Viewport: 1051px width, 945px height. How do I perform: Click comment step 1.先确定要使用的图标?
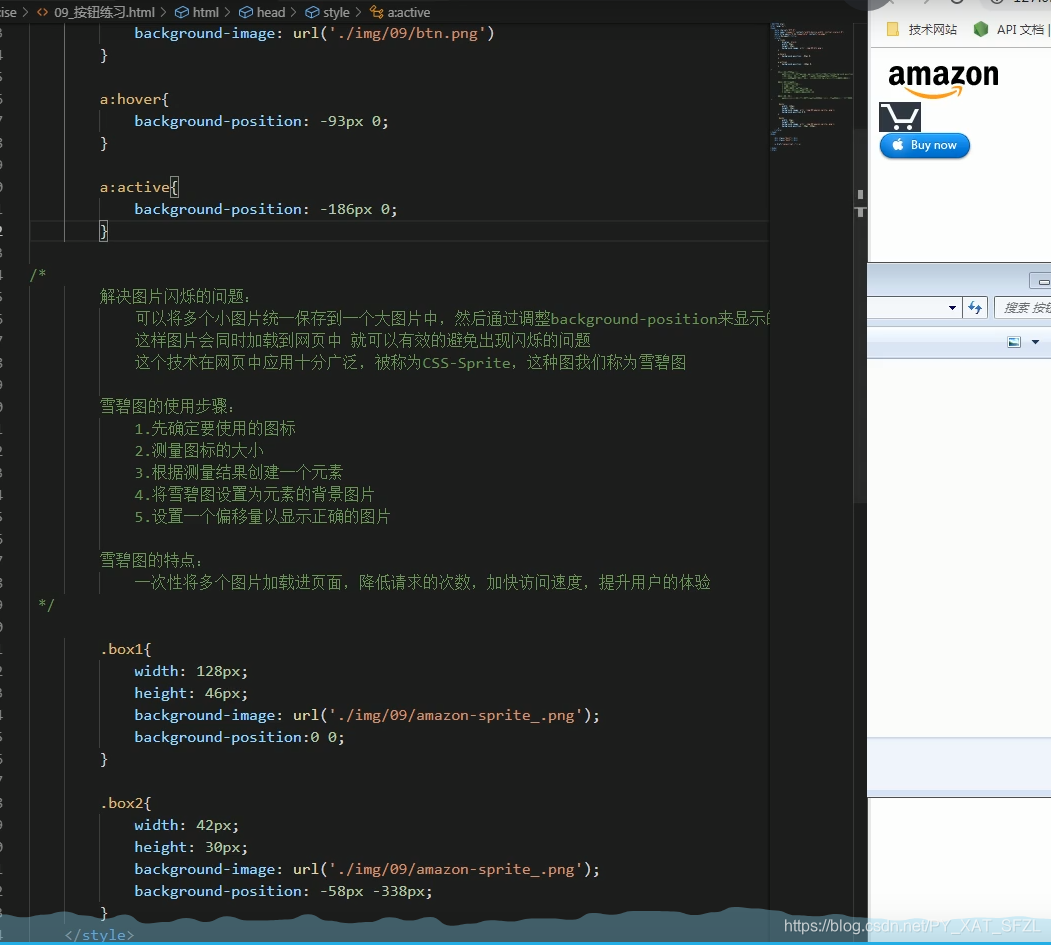[215, 428]
